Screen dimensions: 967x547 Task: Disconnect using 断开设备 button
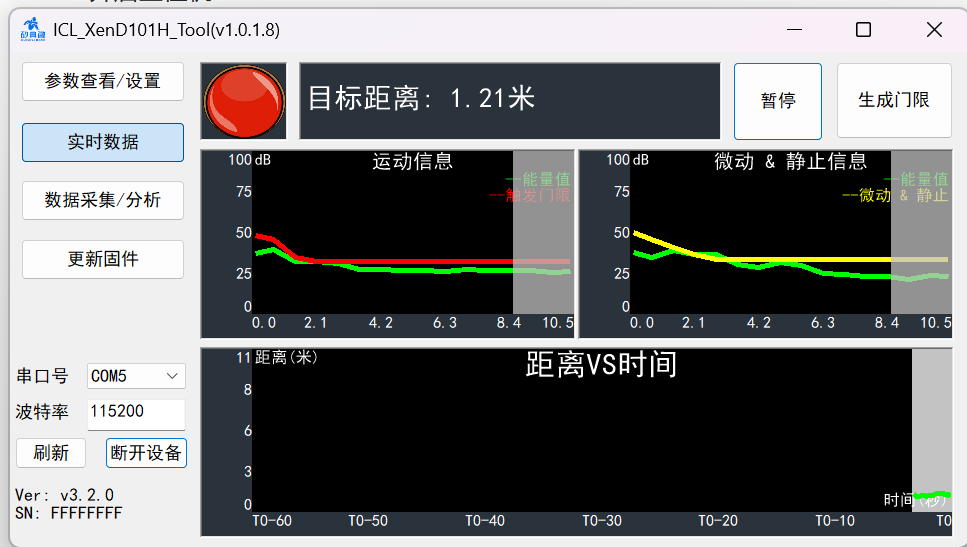click(x=146, y=452)
